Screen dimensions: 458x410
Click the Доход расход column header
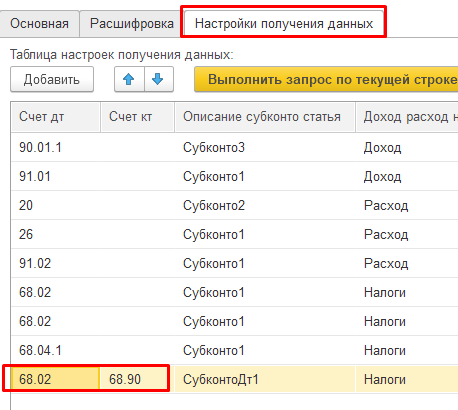click(x=407, y=117)
